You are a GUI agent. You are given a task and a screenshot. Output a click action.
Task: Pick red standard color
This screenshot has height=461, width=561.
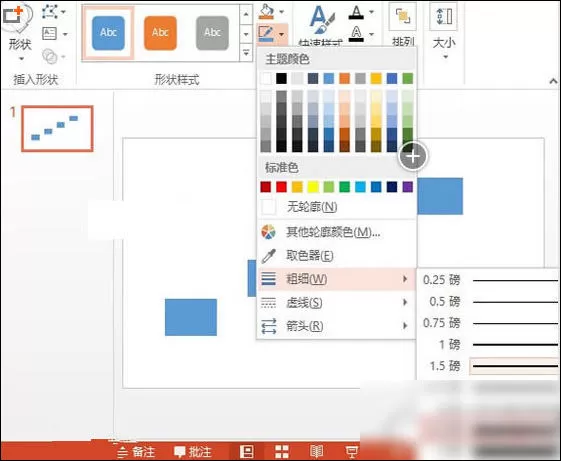coord(282,187)
